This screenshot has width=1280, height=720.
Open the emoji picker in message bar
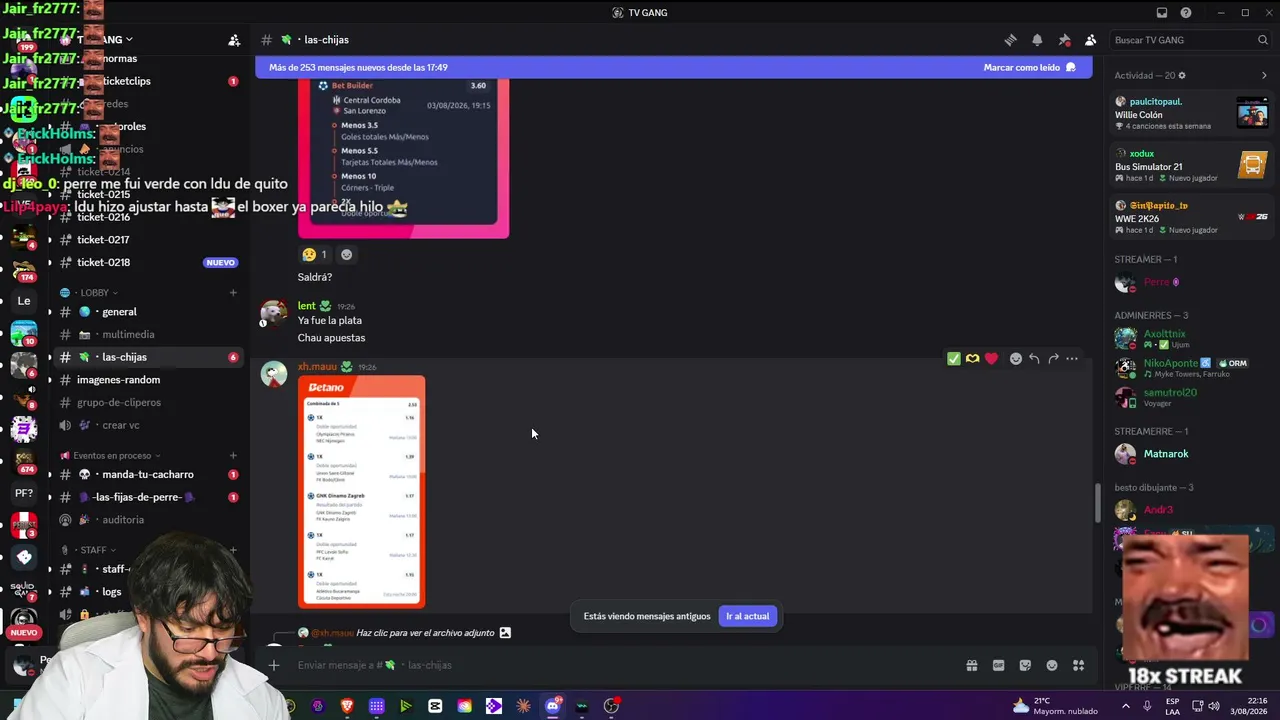(x=1052, y=665)
